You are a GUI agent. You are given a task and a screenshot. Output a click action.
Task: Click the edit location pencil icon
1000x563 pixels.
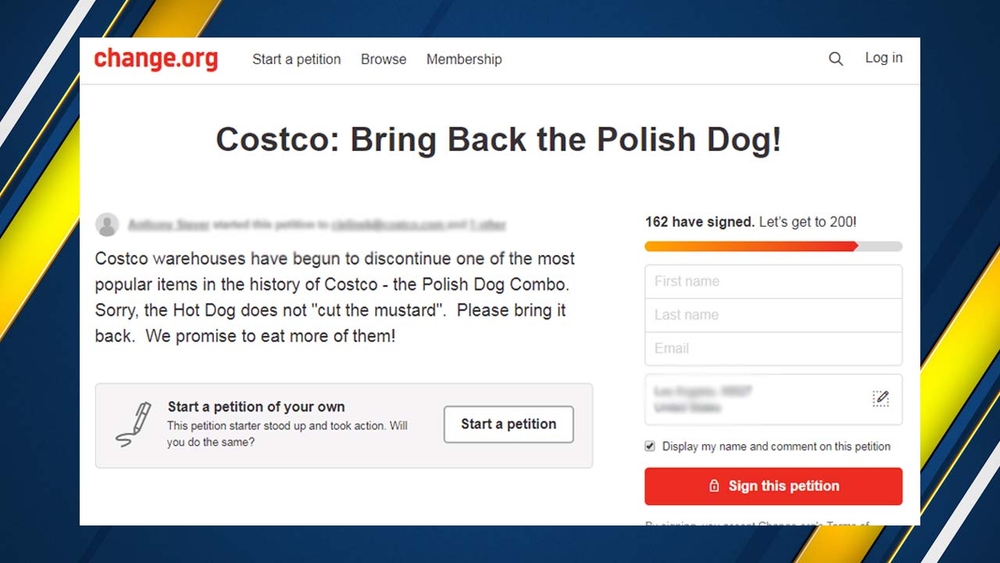880,399
